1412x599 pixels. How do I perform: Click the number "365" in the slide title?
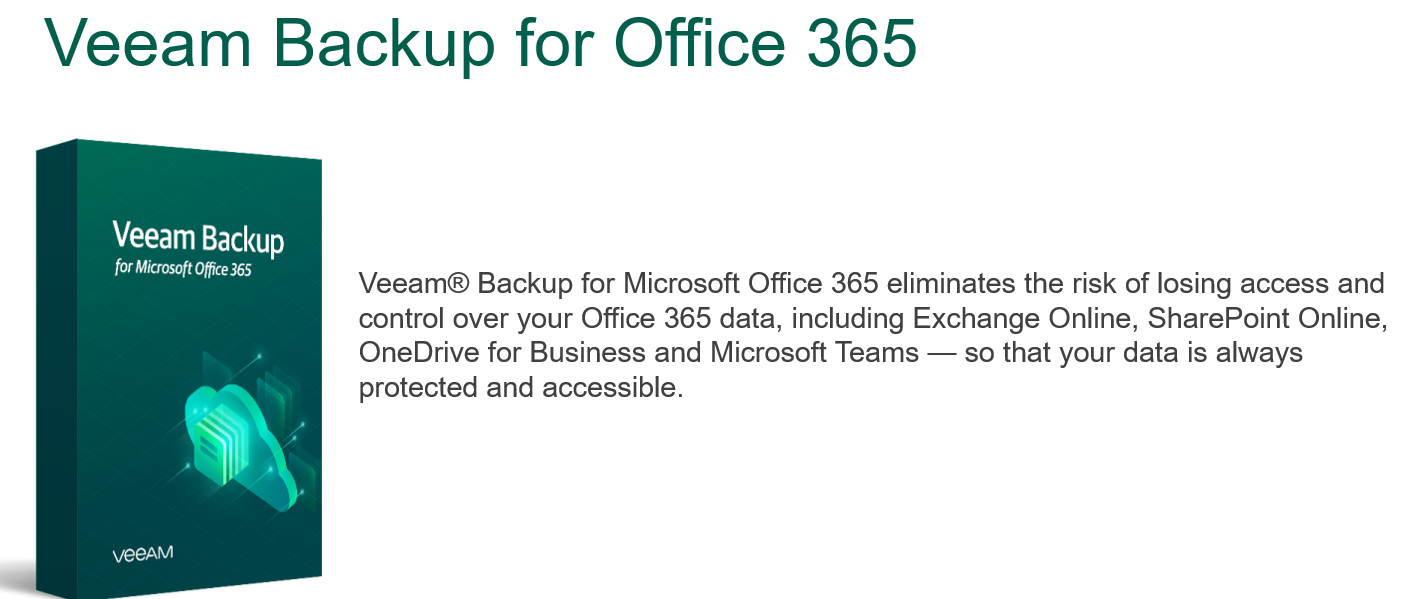click(862, 41)
